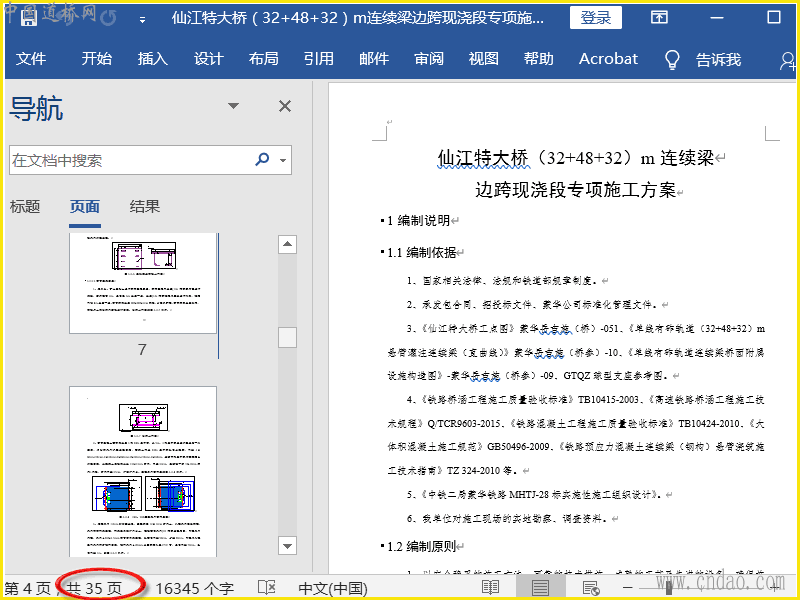Click the heading 1.1 编制依据

pos(421,252)
